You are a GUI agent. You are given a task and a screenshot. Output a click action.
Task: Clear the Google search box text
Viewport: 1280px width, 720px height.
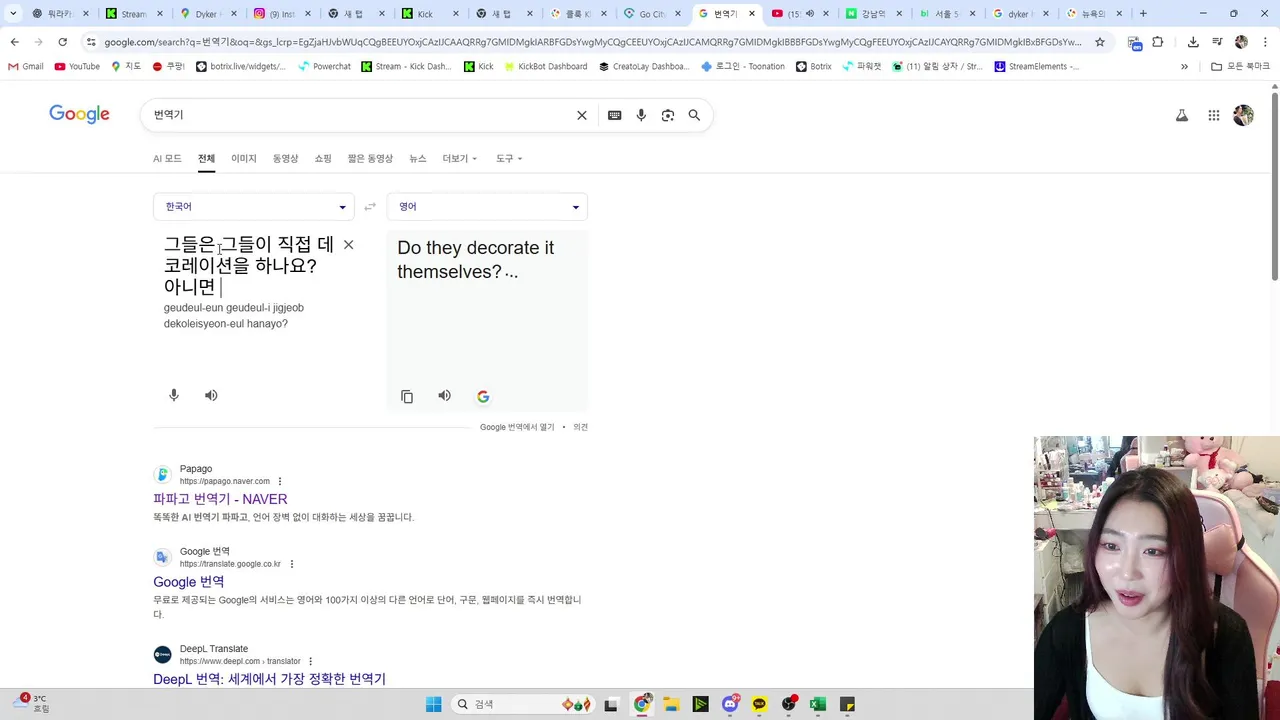point(582,115)
